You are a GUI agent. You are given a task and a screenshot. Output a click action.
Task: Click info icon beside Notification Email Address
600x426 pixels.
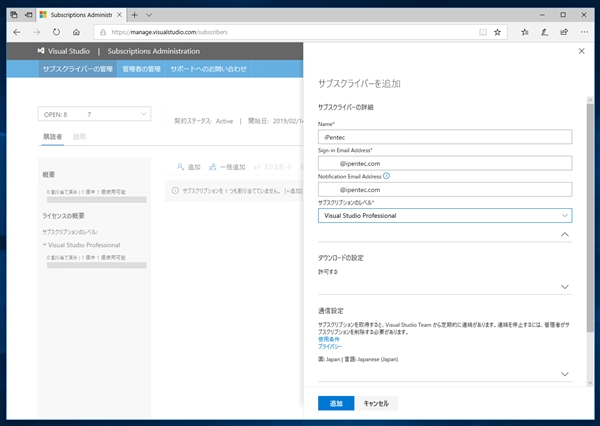coord(386,176)
